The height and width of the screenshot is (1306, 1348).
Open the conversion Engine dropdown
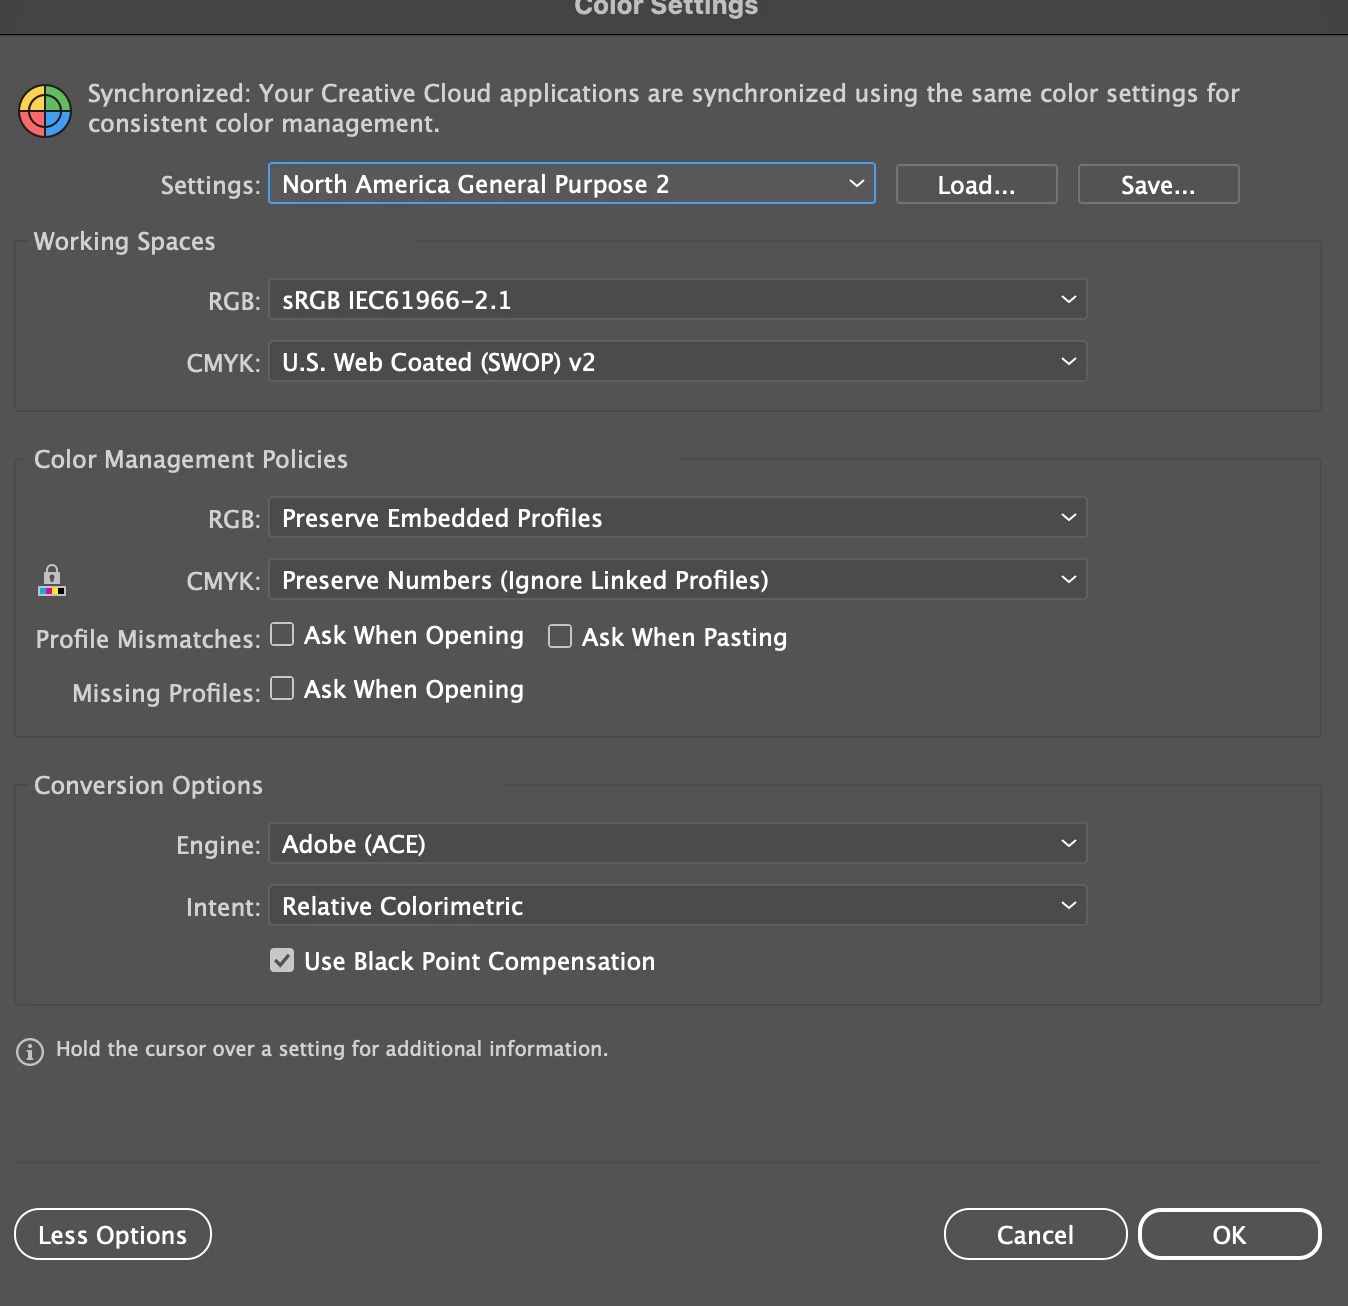678,844
